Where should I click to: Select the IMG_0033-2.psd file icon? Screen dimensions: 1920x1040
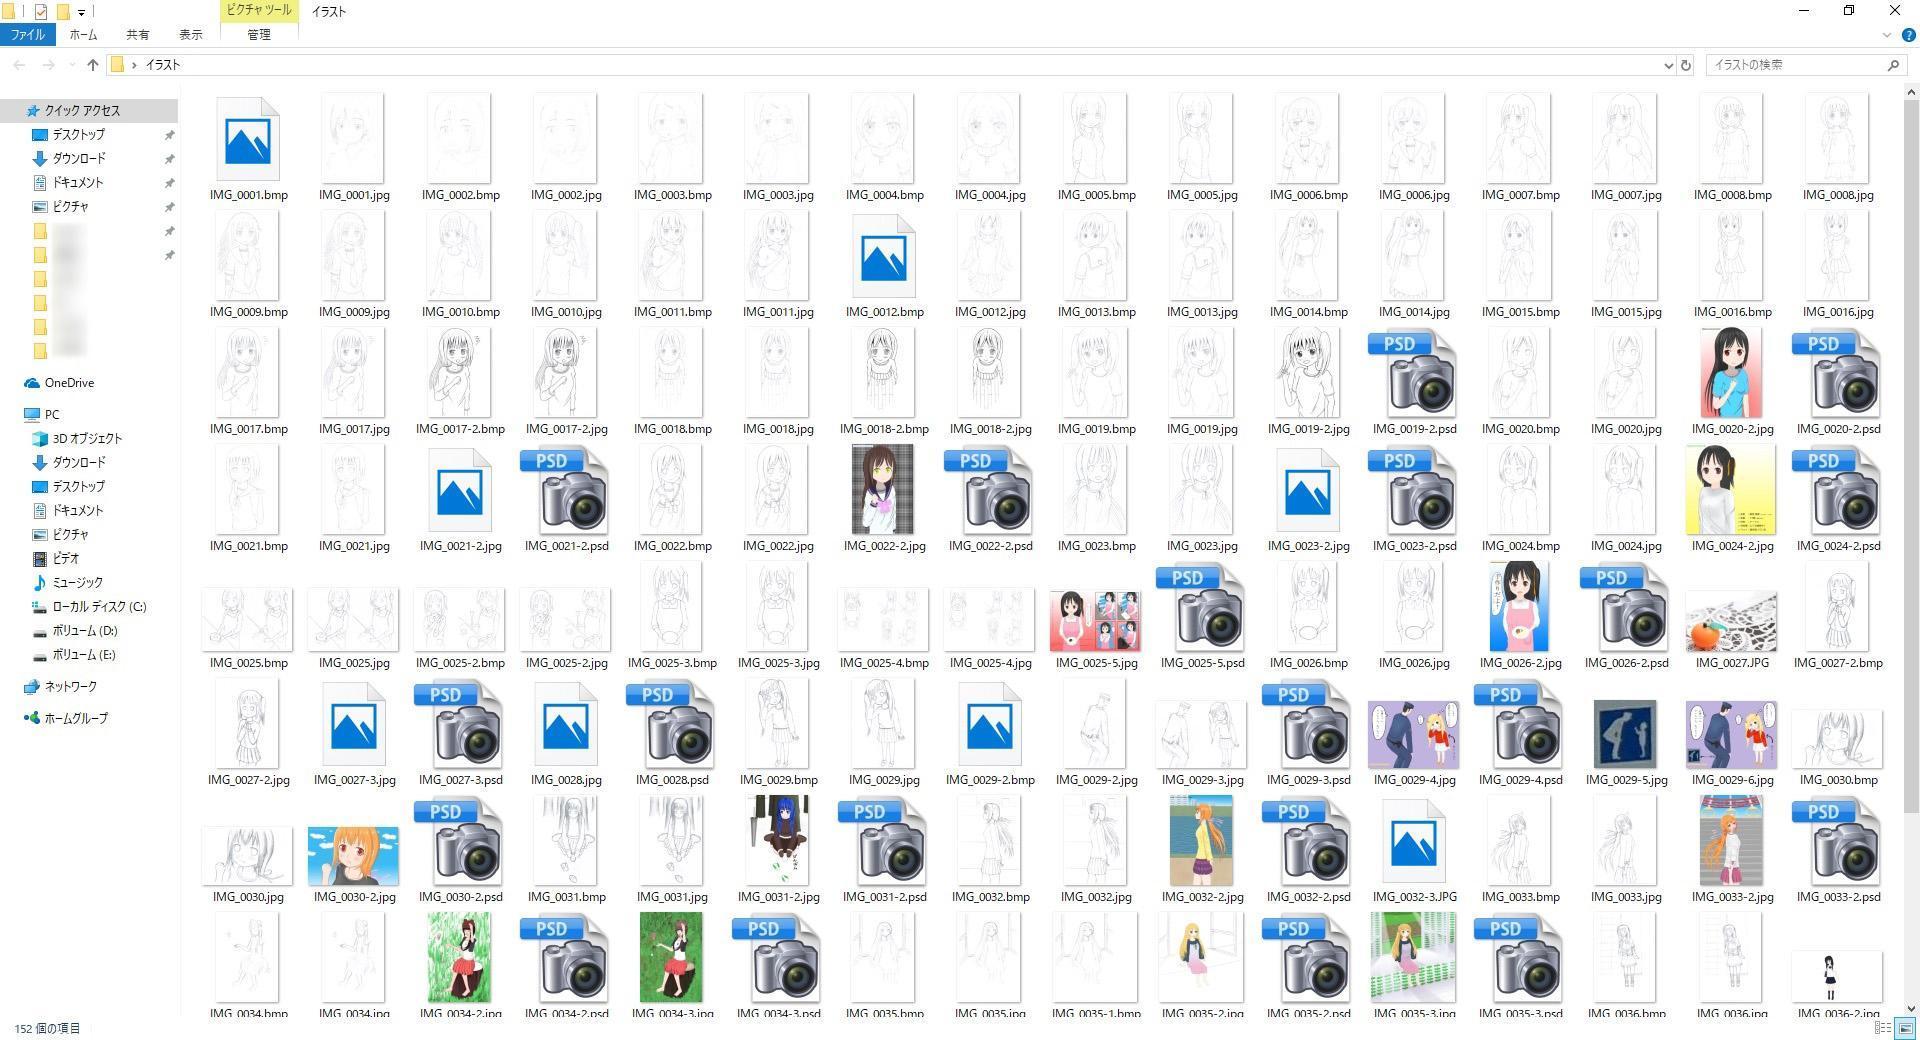coord(1838,842)
